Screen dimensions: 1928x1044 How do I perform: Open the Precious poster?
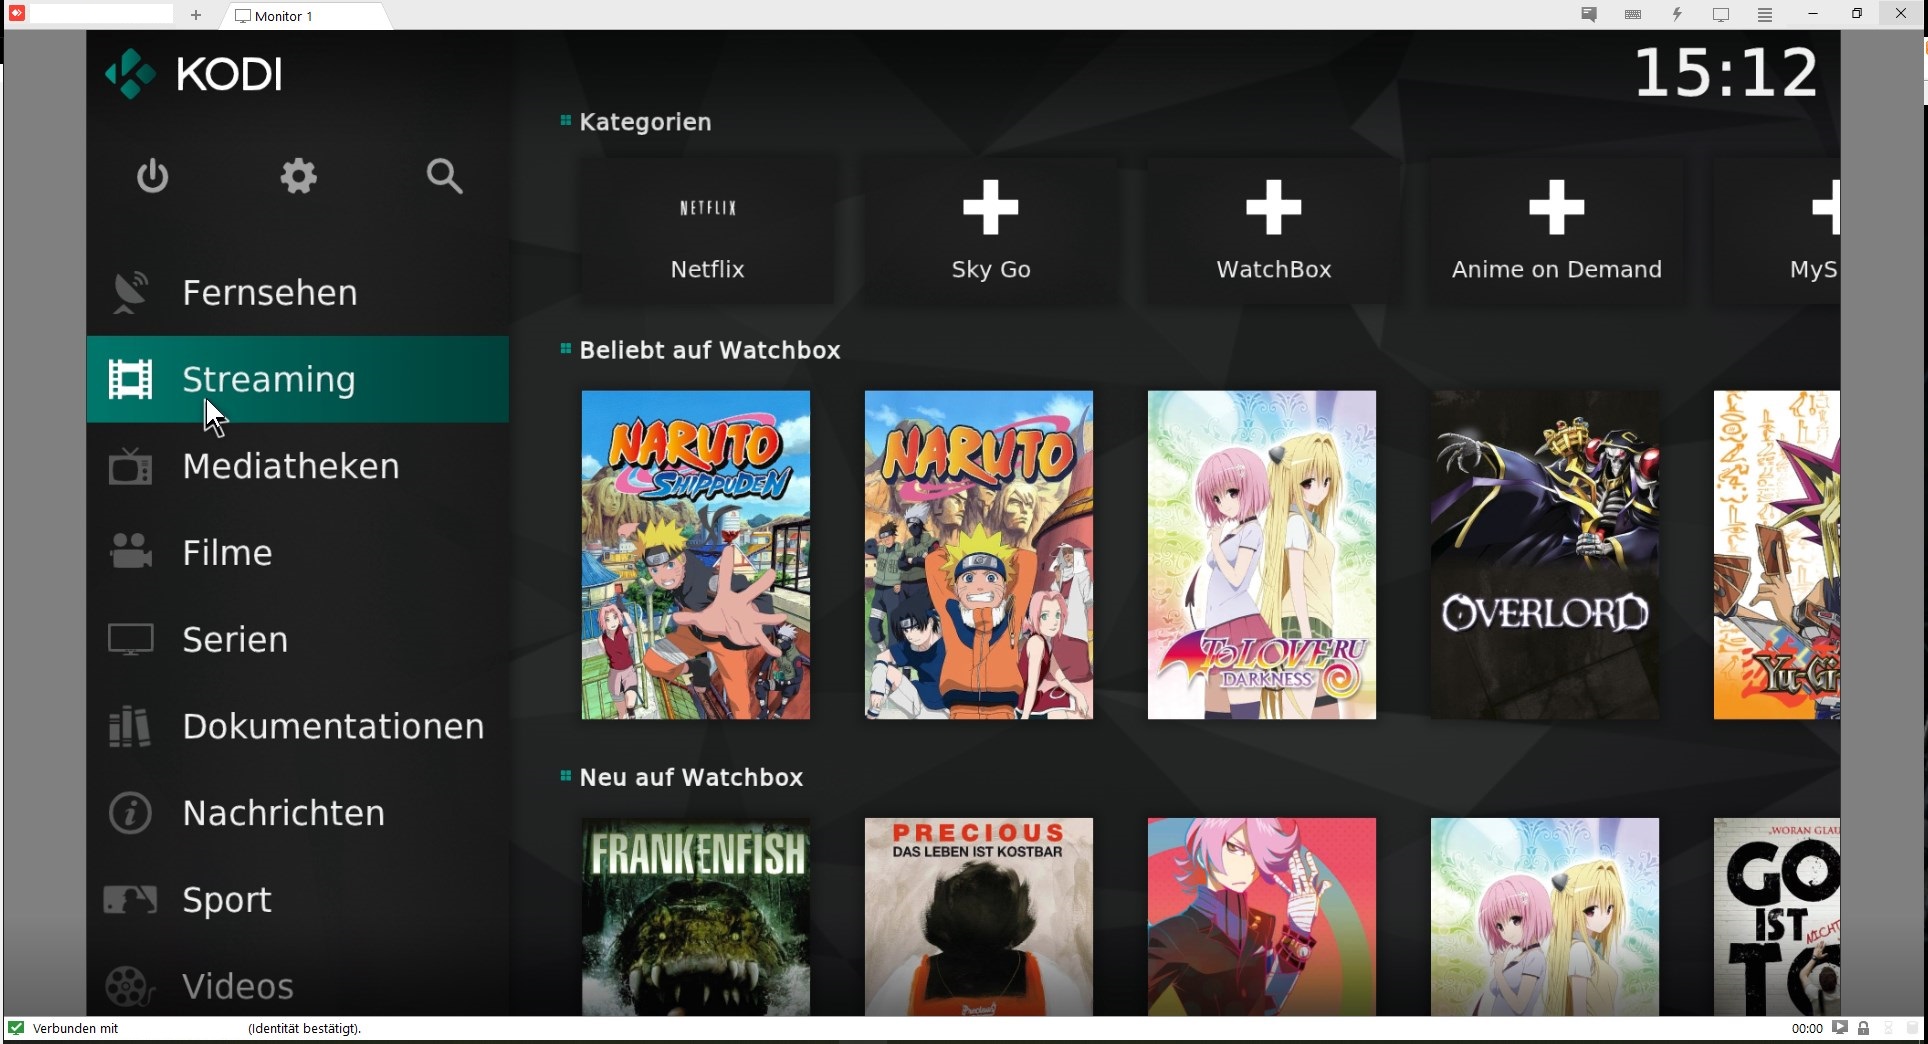(979, 917)
